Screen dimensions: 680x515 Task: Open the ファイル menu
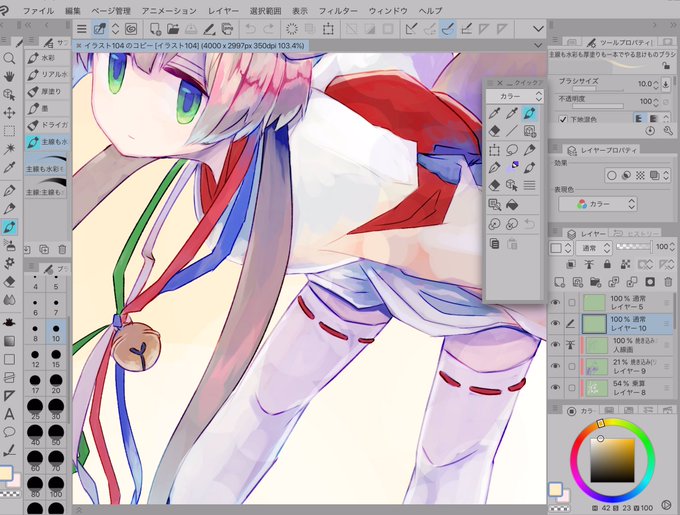[38, 10]
